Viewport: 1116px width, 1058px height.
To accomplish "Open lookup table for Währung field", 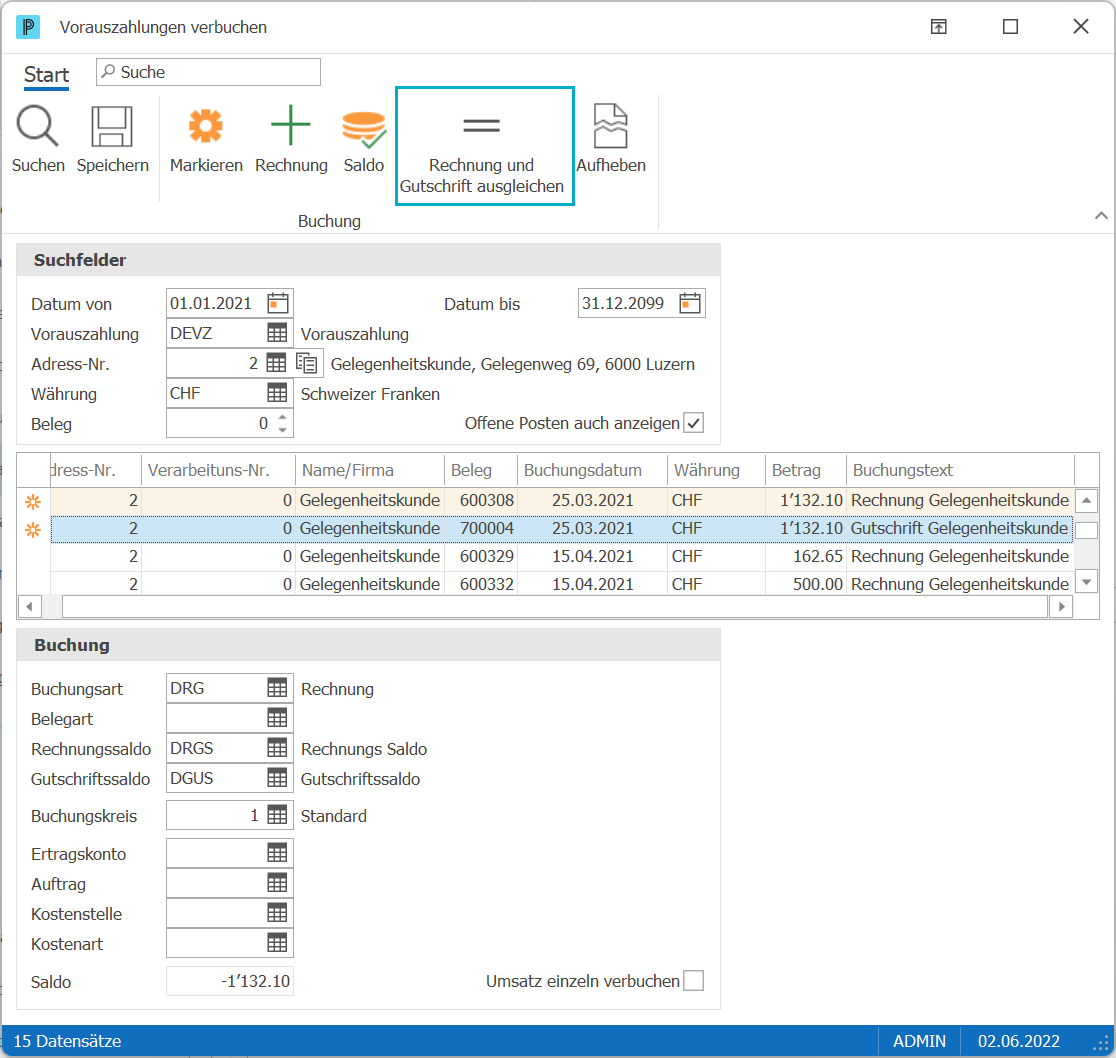I will (277, 393).
